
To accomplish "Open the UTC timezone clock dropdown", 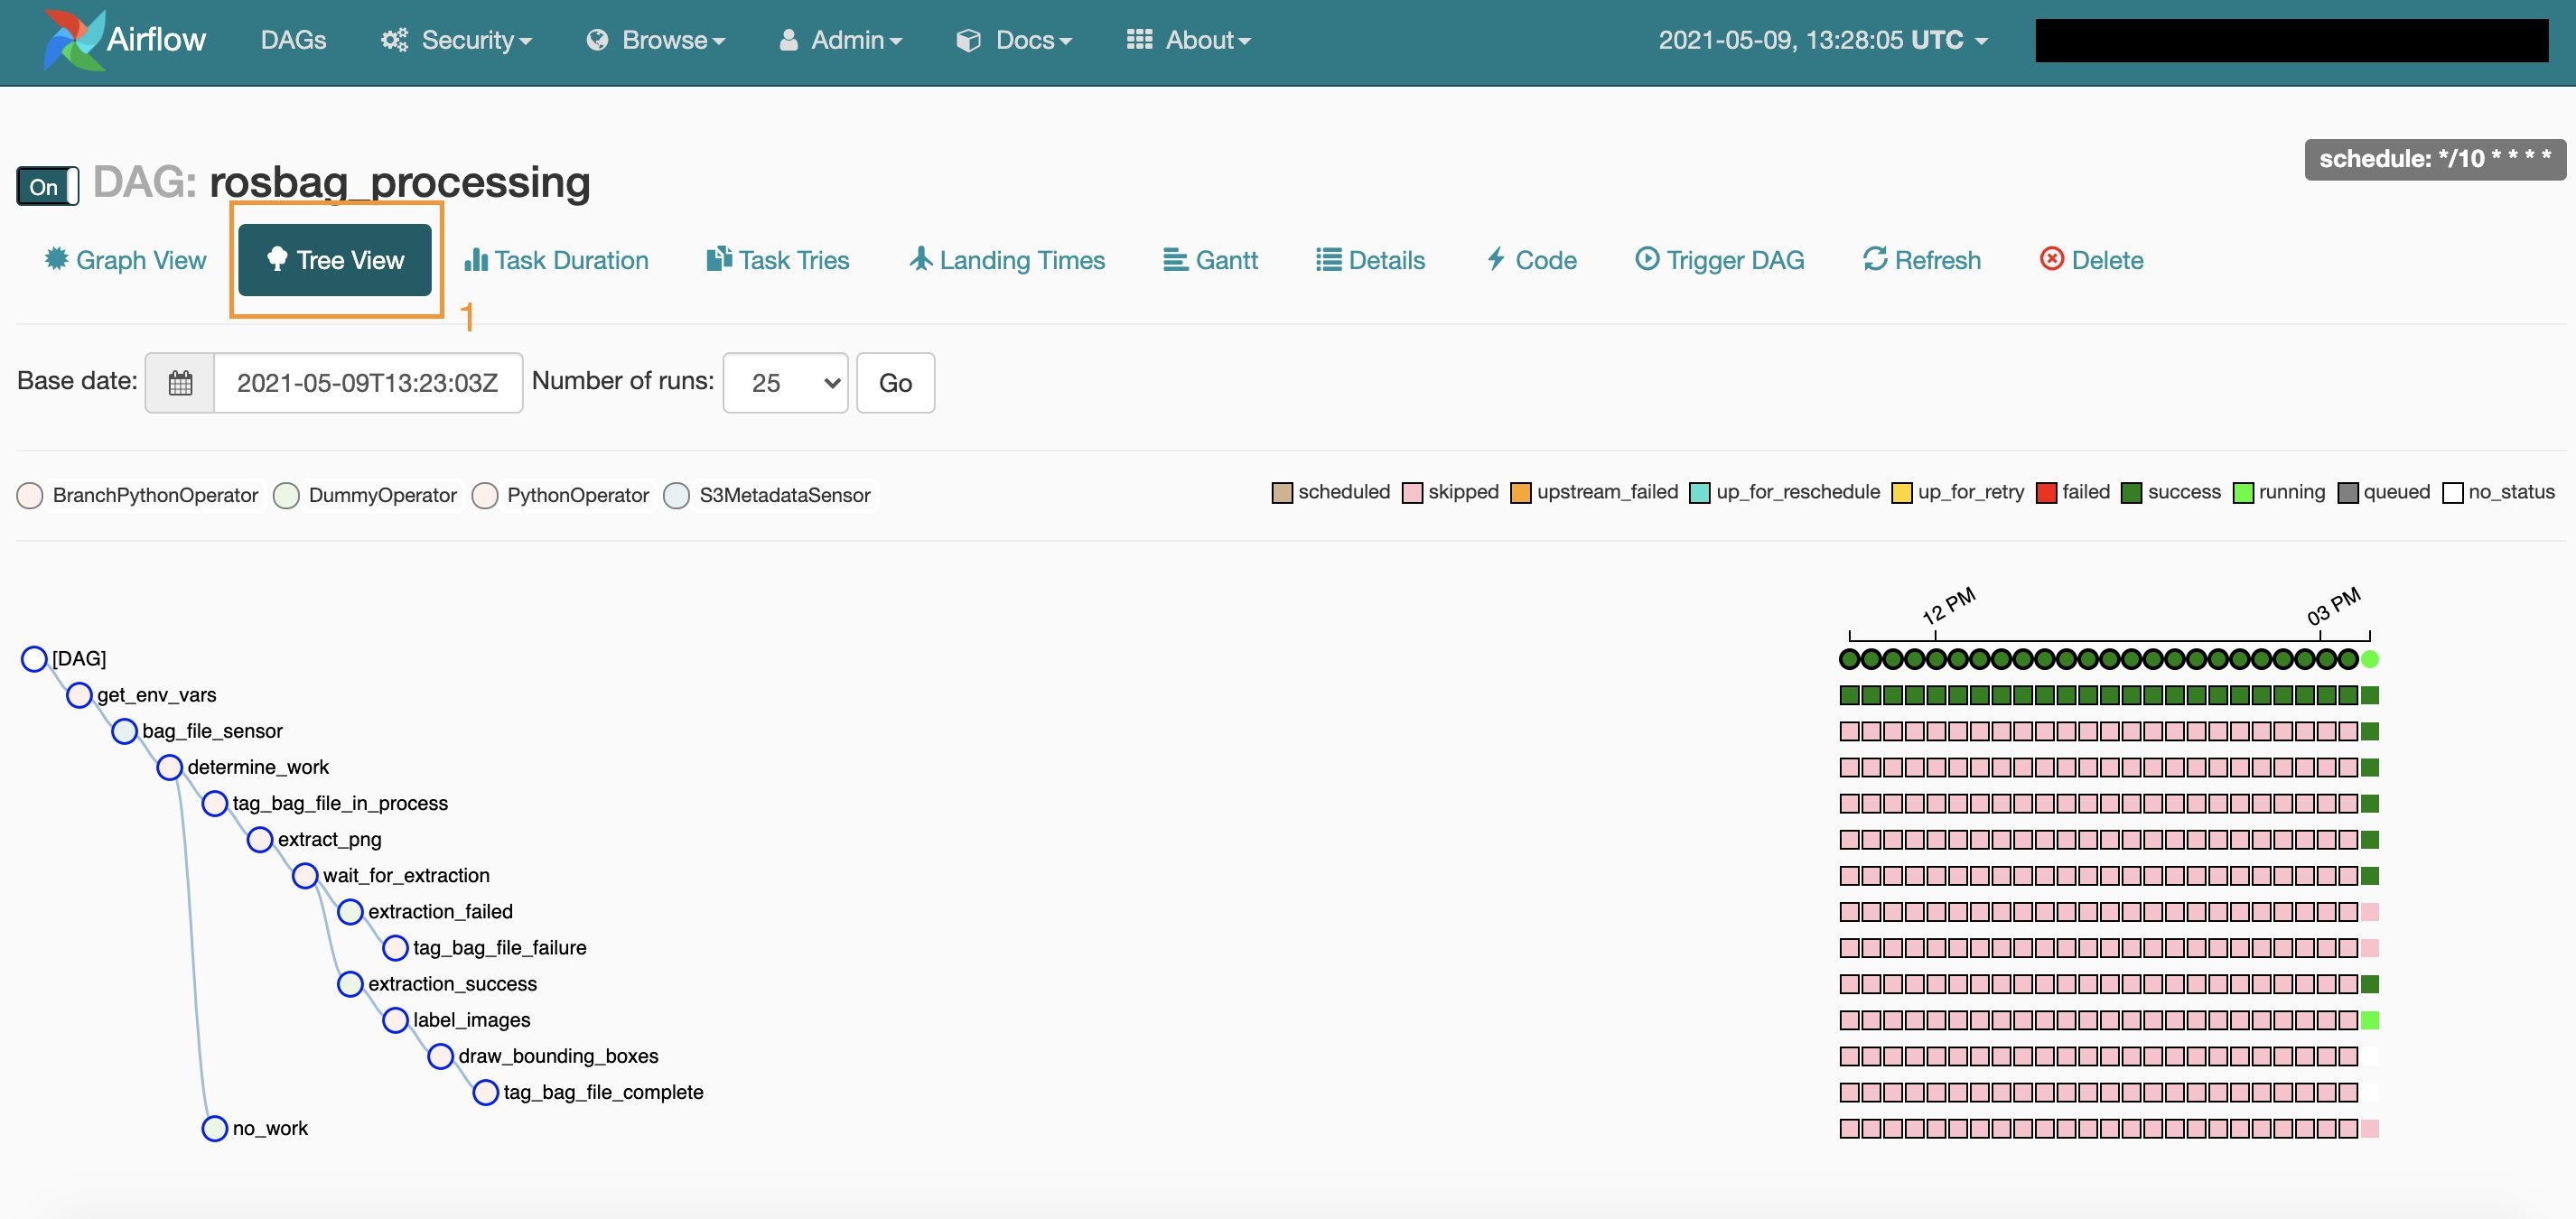I will tap(1823, 40).
